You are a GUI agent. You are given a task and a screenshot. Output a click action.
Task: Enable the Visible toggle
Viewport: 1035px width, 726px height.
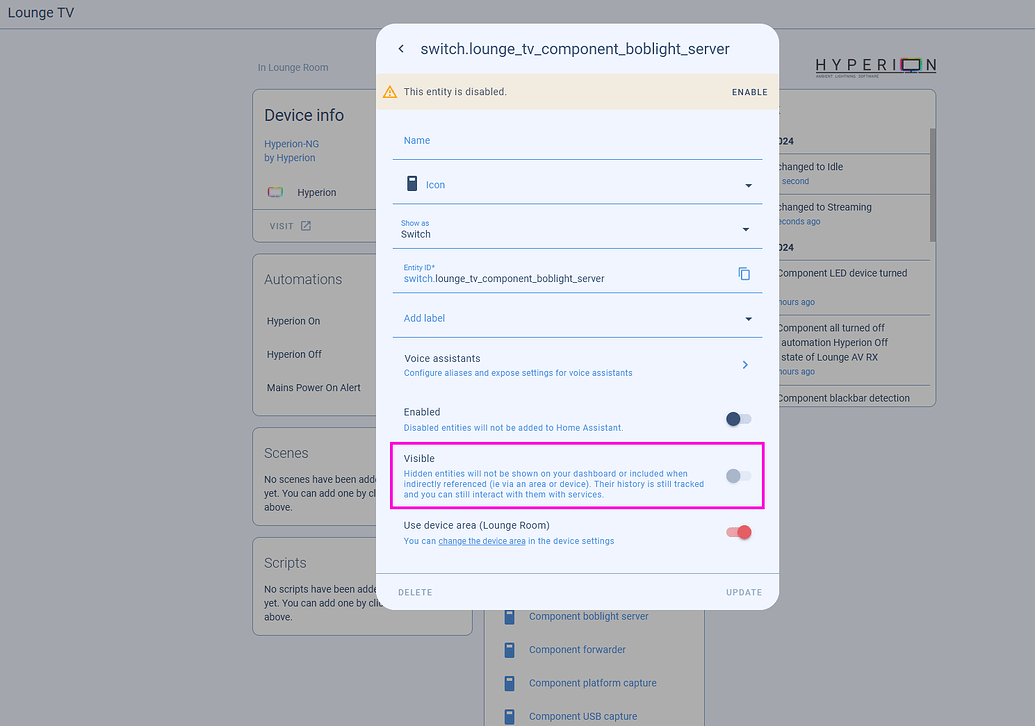point(737,476)
